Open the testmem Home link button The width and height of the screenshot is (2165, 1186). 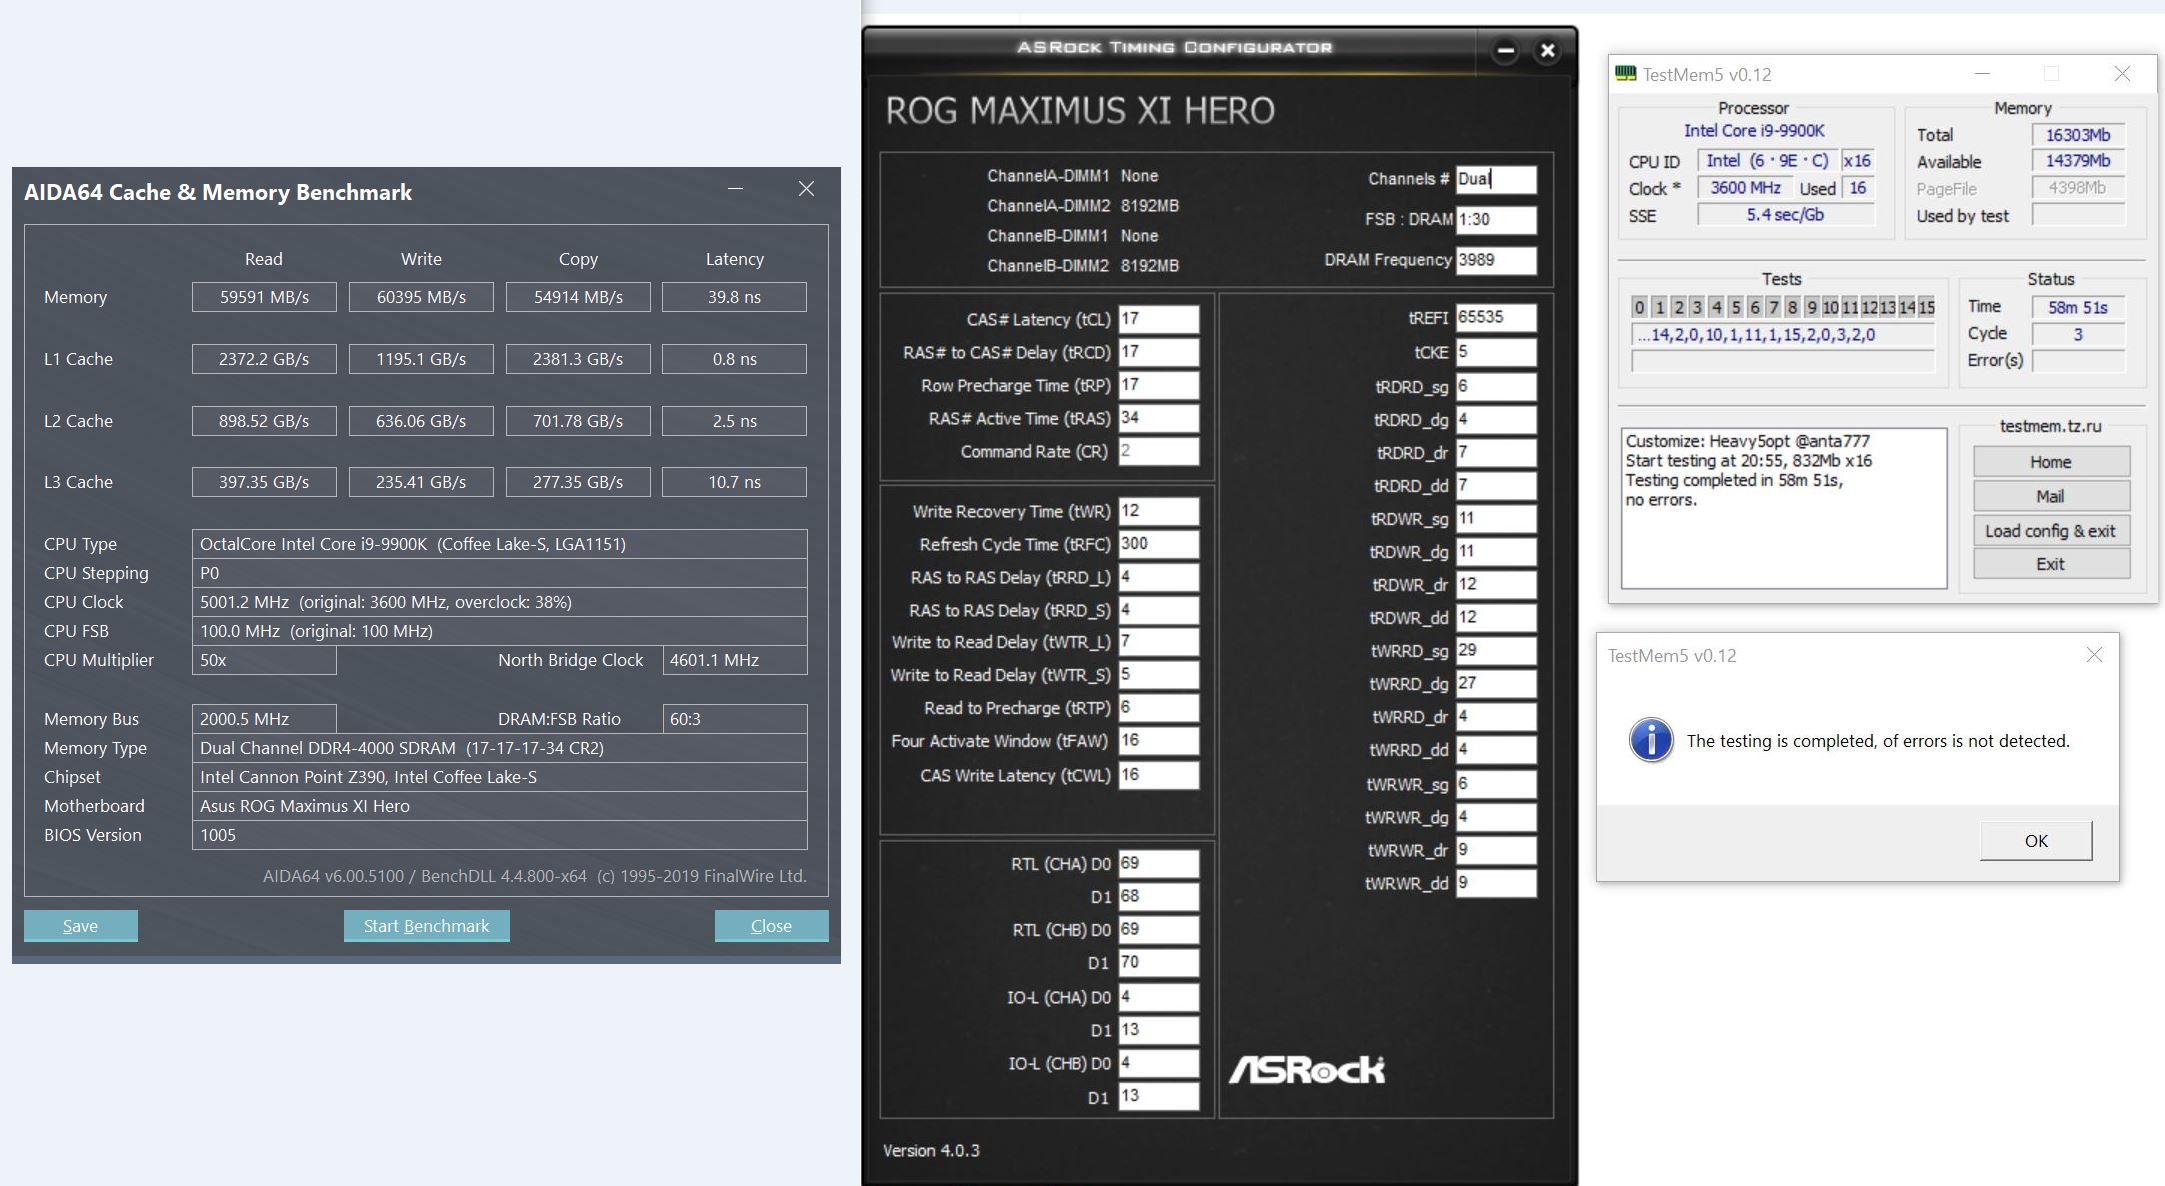coord(2050,462)
